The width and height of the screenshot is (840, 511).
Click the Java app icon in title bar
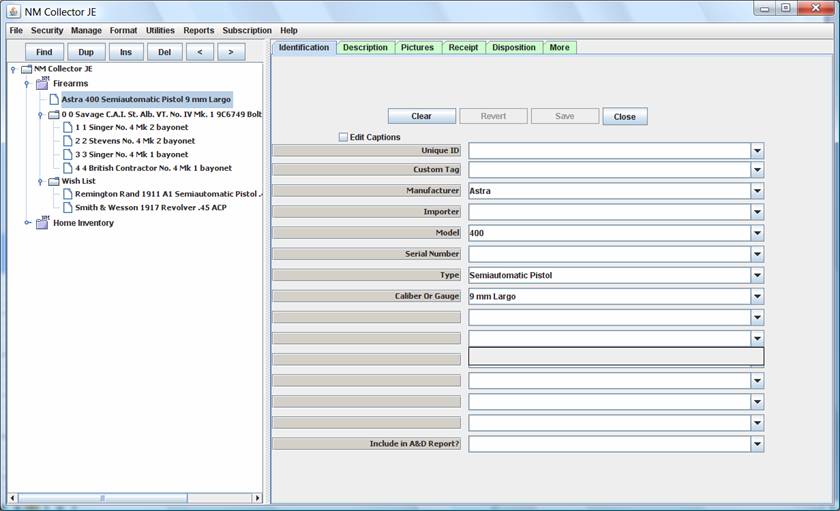point(12,11)
